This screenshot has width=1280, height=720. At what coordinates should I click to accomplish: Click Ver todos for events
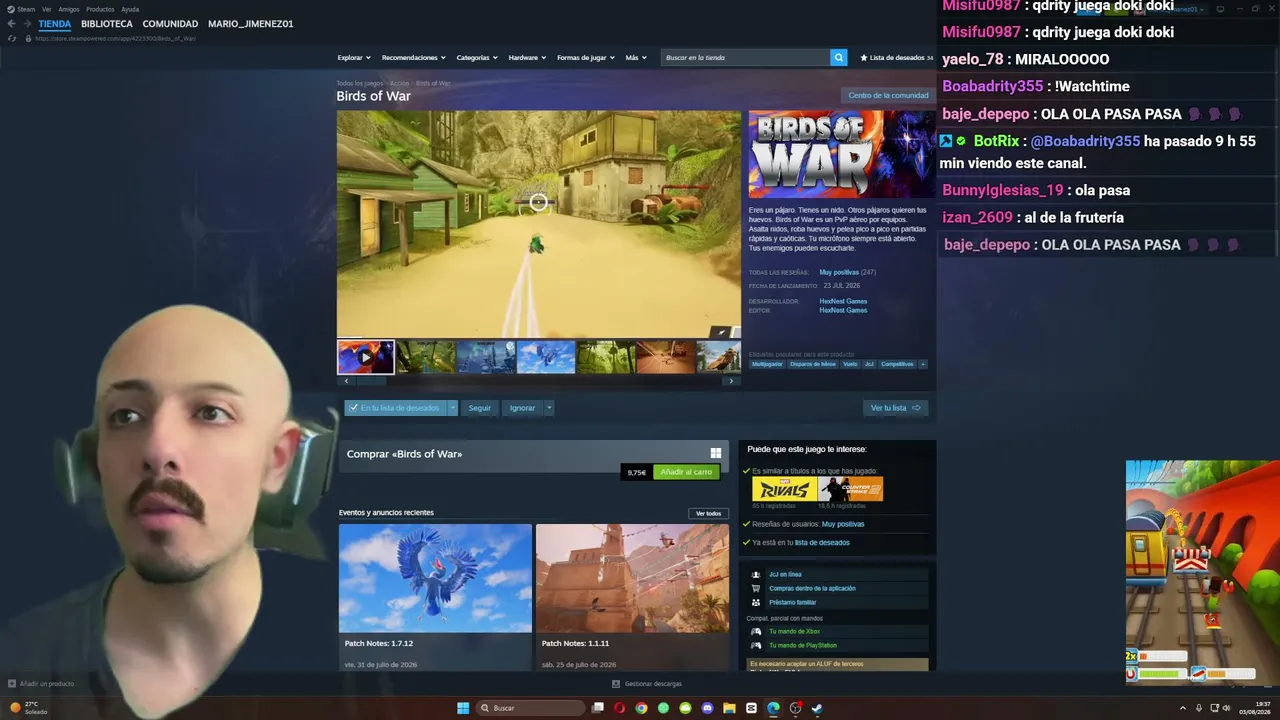tap(708, 514)
